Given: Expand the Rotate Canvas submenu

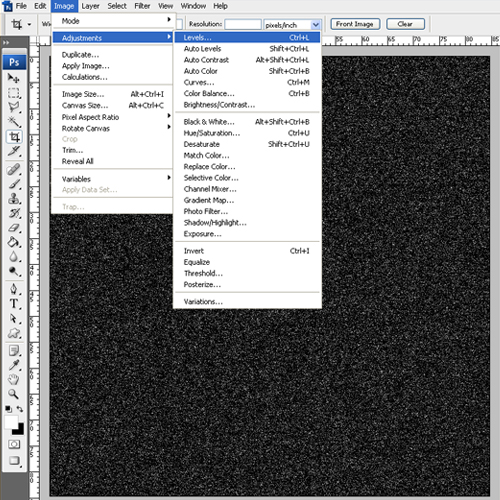Looking at the screenshot, I should point(112,128).
